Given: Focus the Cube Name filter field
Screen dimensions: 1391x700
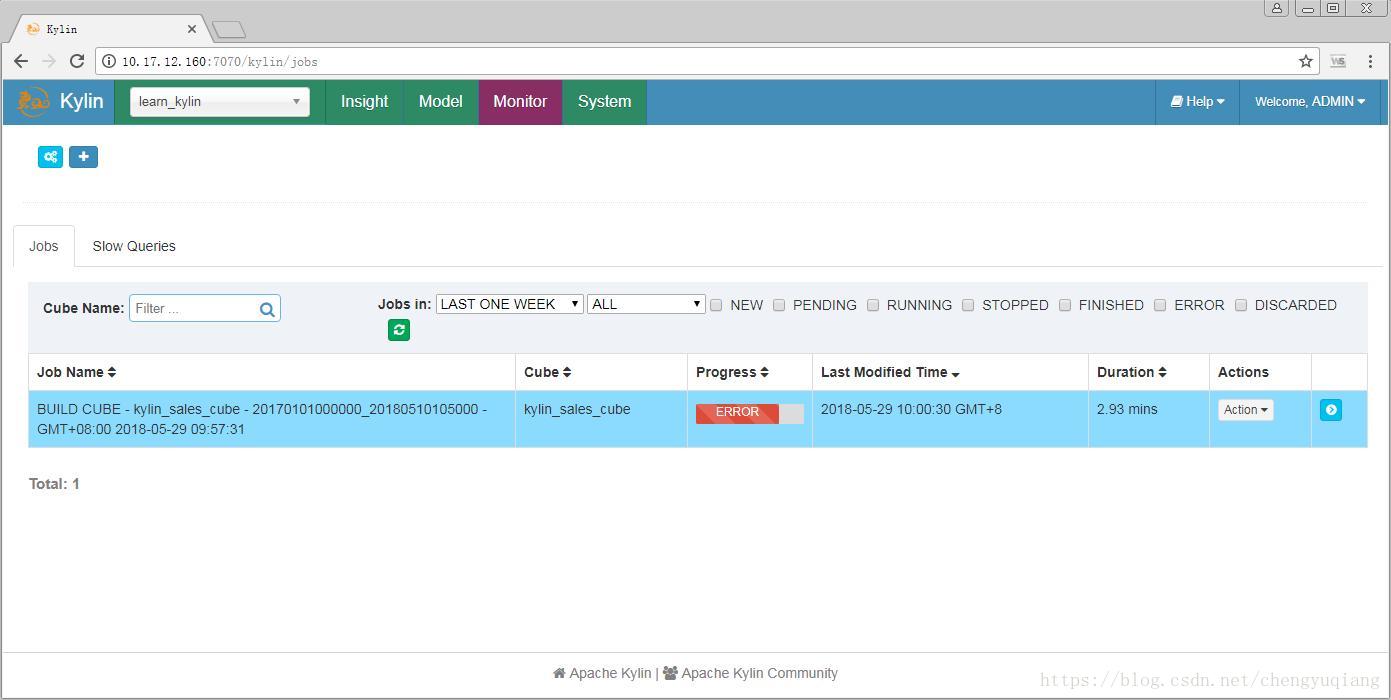Looking at the screenshot, I should 205,308.
